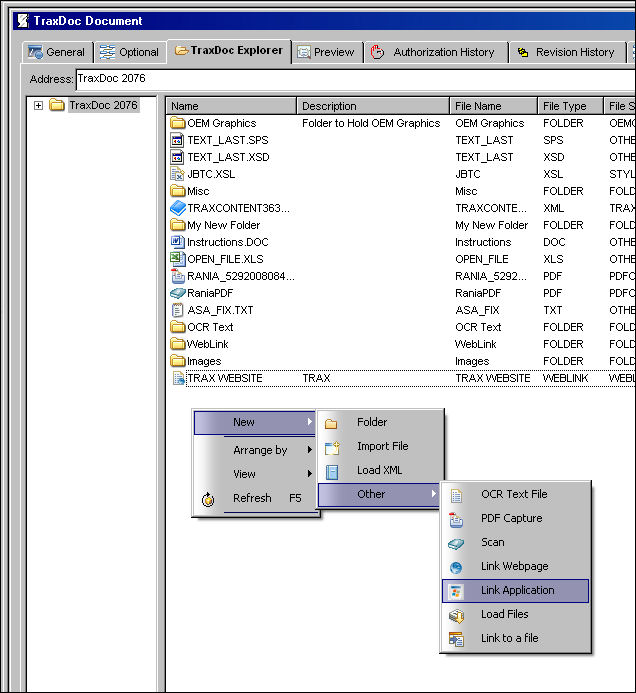Sort by the File Name column header
Screen dimensions: 636x693
pyautogui.click(x=494, y=106)
